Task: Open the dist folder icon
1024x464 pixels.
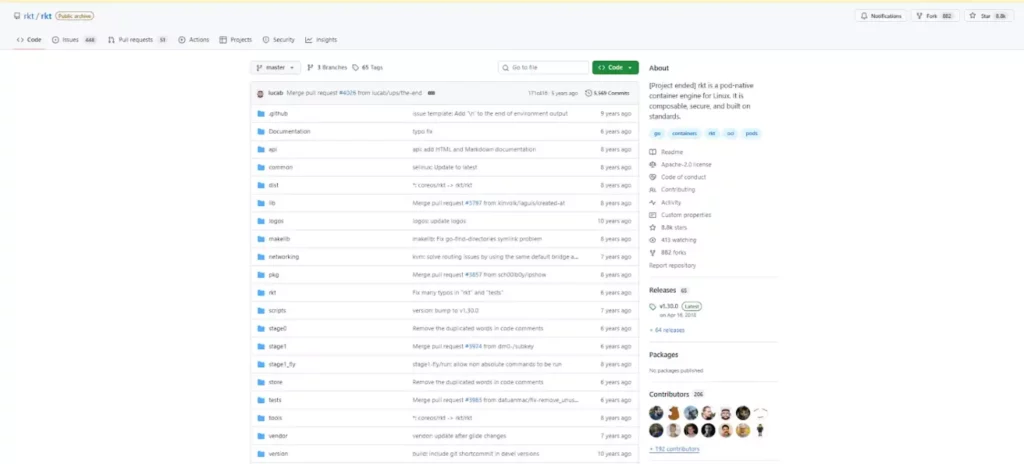Action: (x=261, y=185)
